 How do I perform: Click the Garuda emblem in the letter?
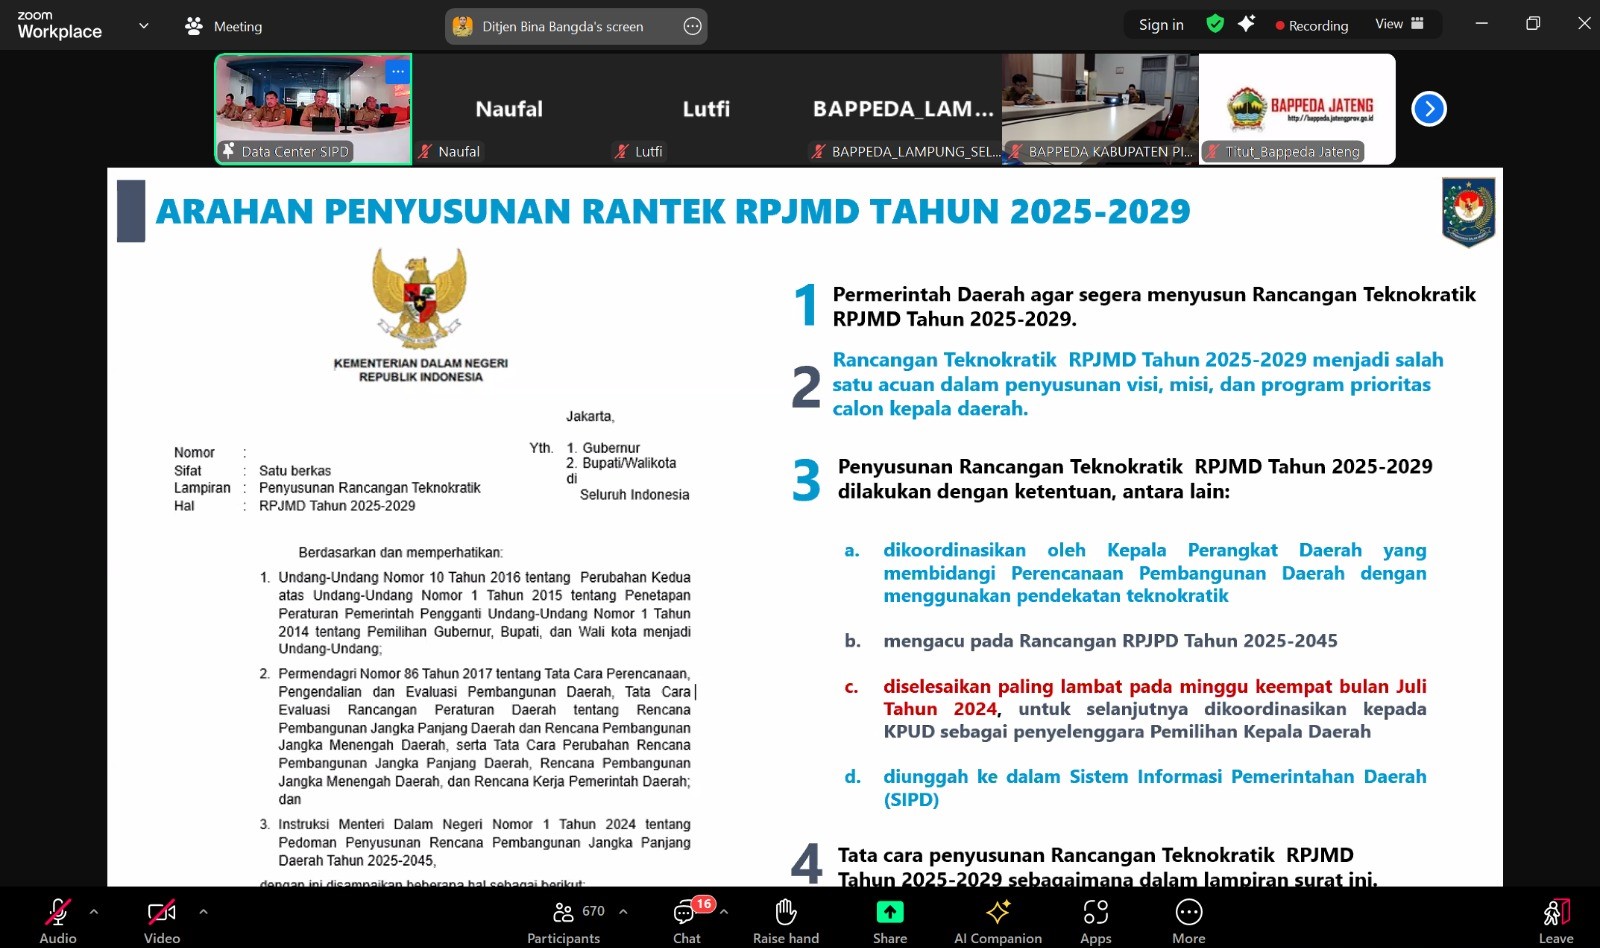(420, 297)
